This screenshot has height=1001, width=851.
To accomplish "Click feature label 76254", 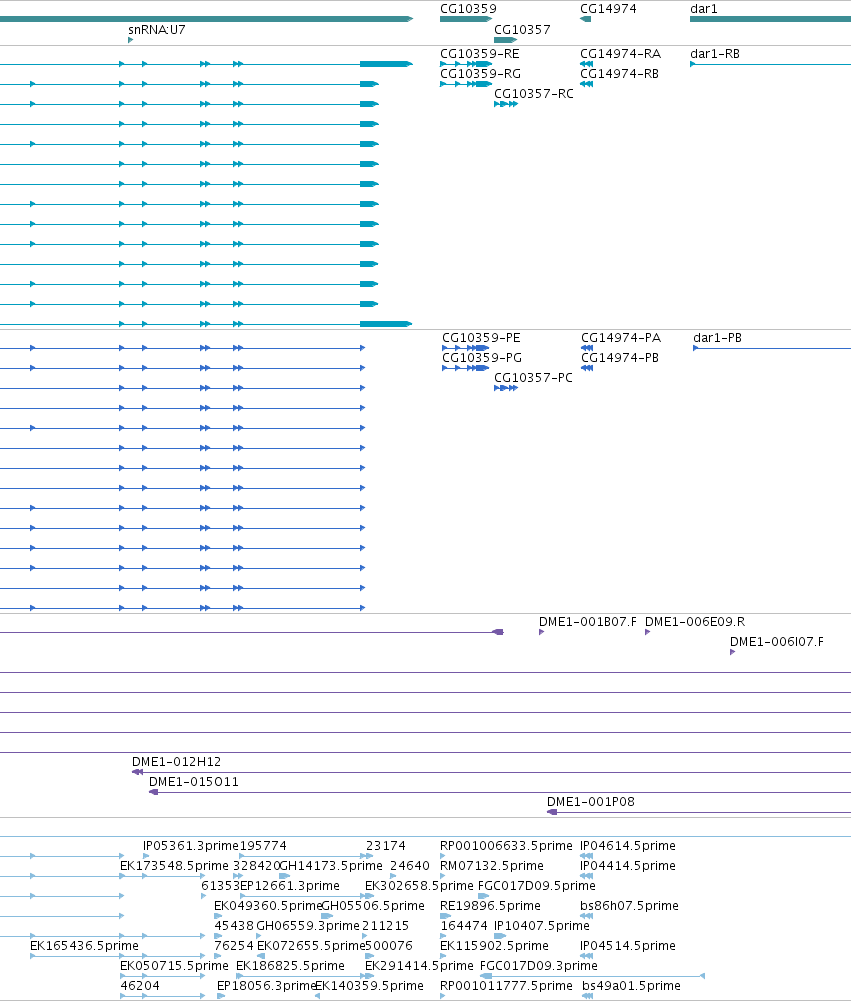I will pos(234,946).
